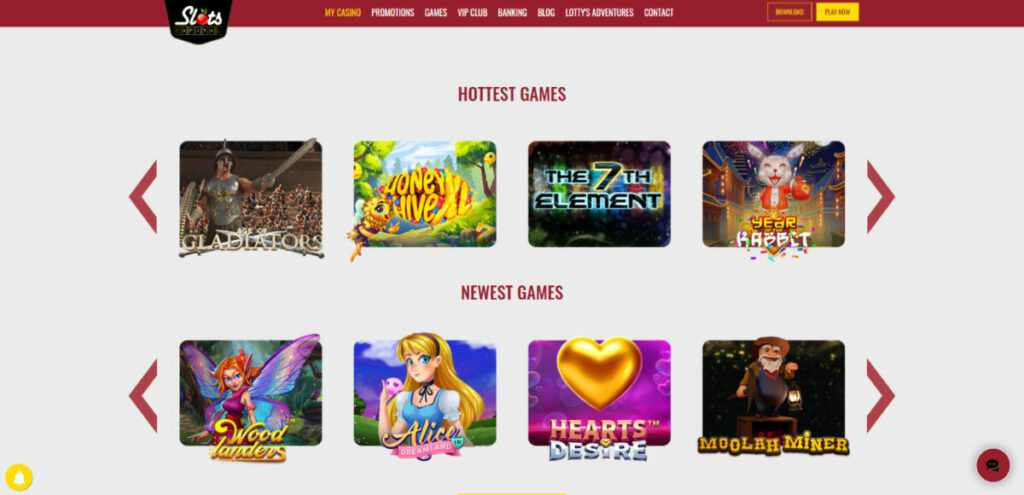The image size is (1024, 495).
Task: Click the Slots Capital logo
Action: (199, 20)
